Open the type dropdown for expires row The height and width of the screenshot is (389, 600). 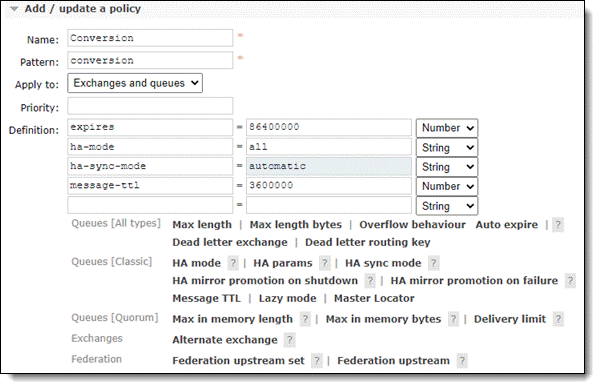447,128
